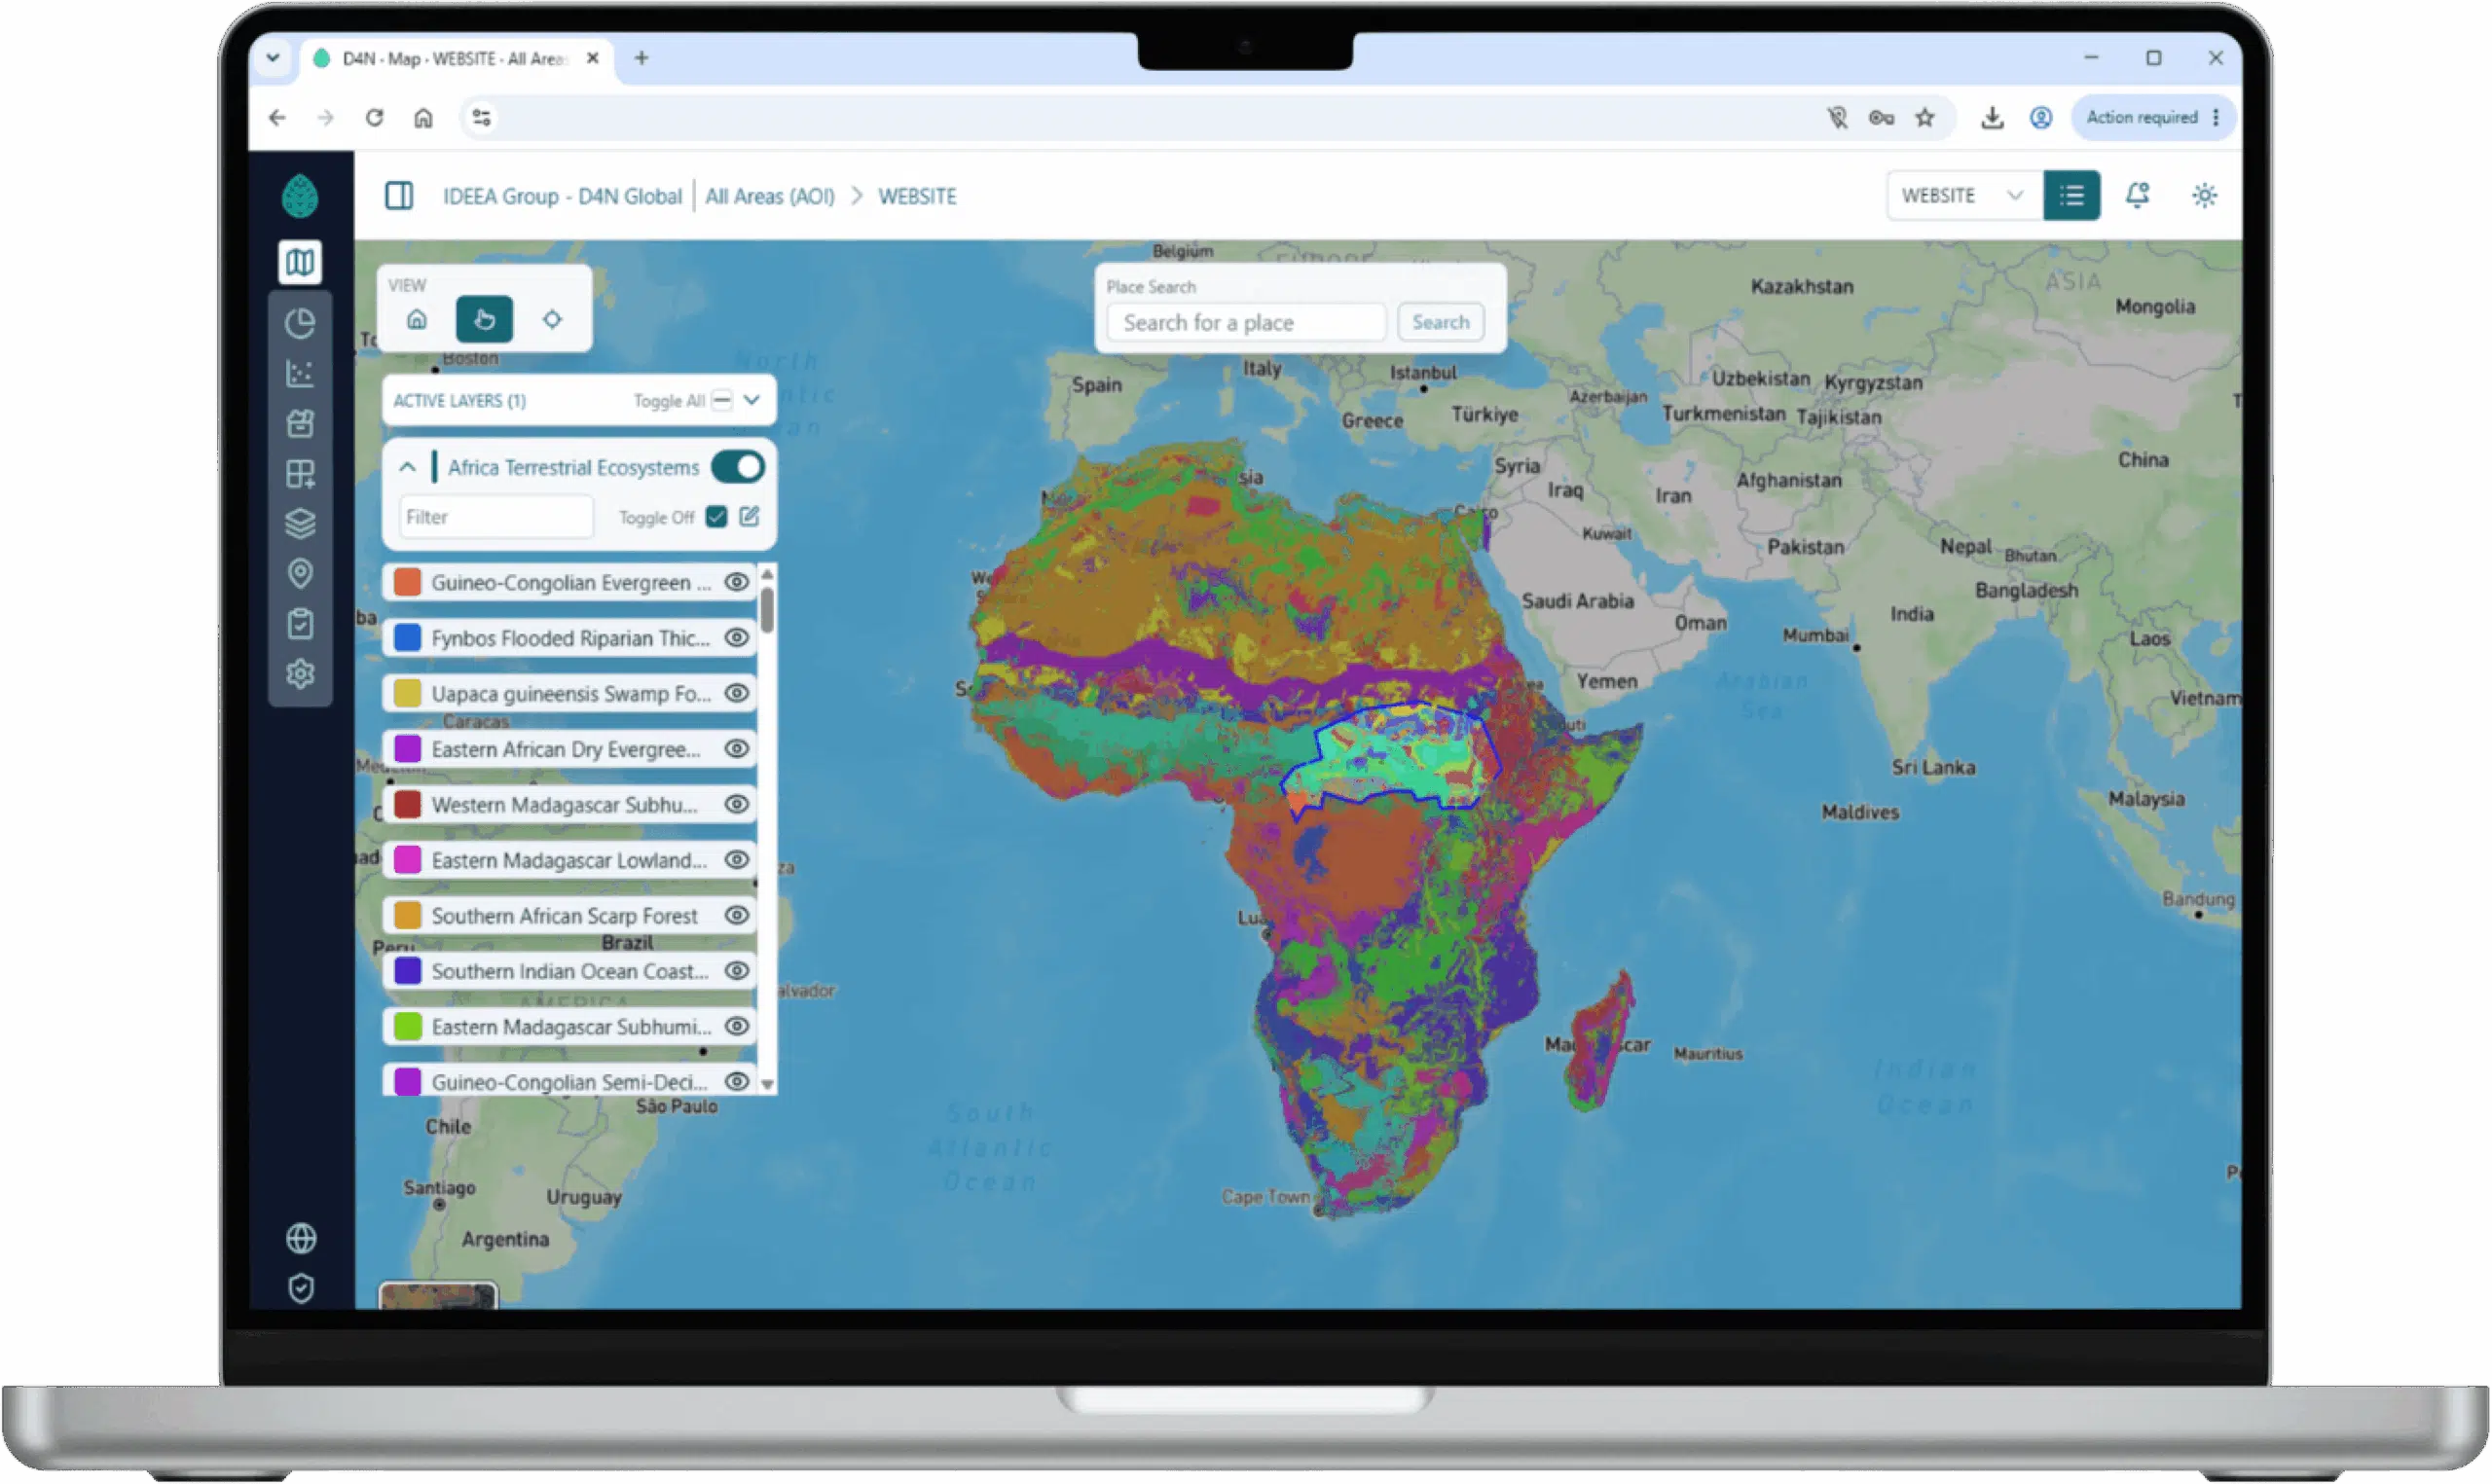Open a new browser tab
The height and width of the screenshot is (1484, 2492).
click(642, 58)
